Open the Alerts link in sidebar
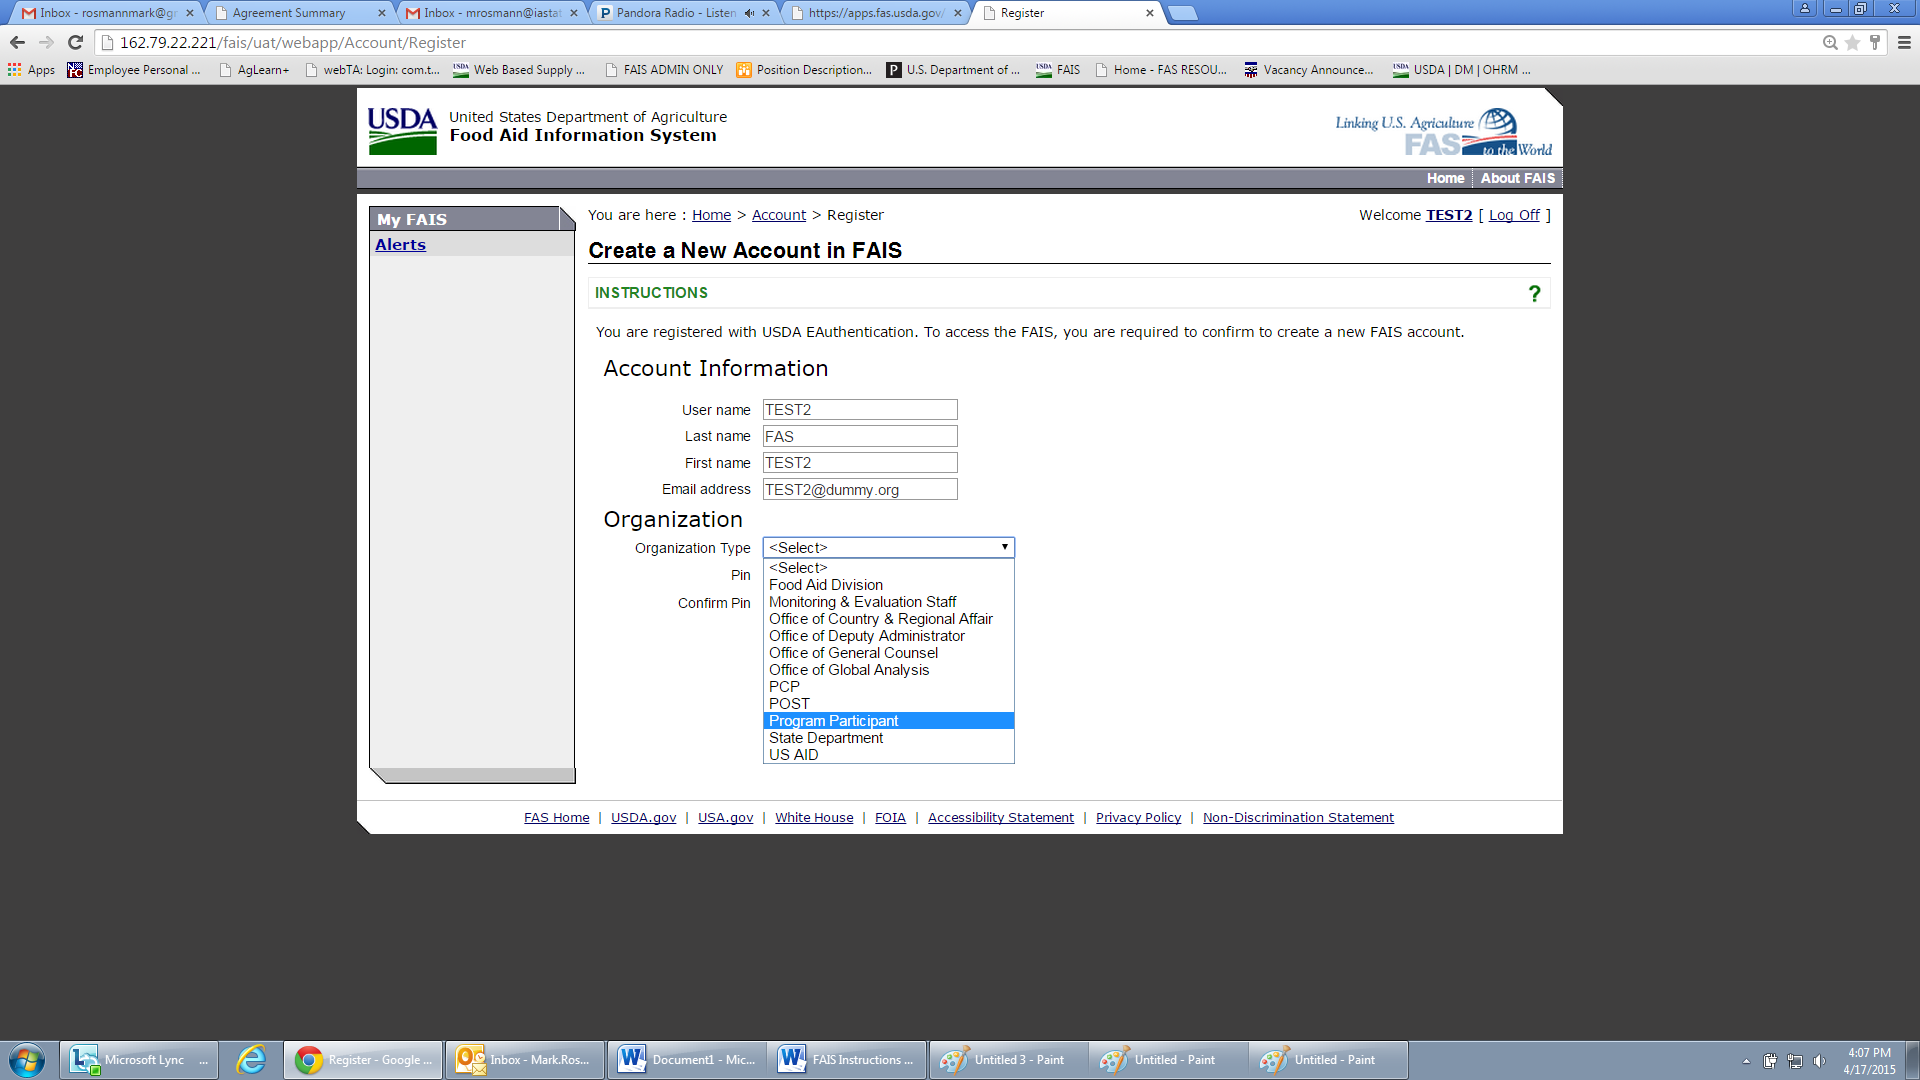This screenshot has width=1920, height=1080. tap(400, 245)
